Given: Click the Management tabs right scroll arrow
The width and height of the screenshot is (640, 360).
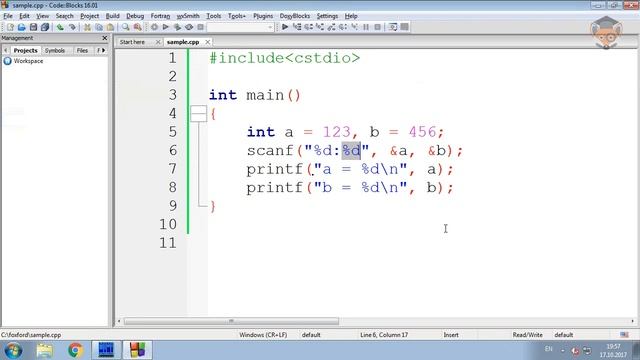Looking at the screenshot, I should pos(104,51).
